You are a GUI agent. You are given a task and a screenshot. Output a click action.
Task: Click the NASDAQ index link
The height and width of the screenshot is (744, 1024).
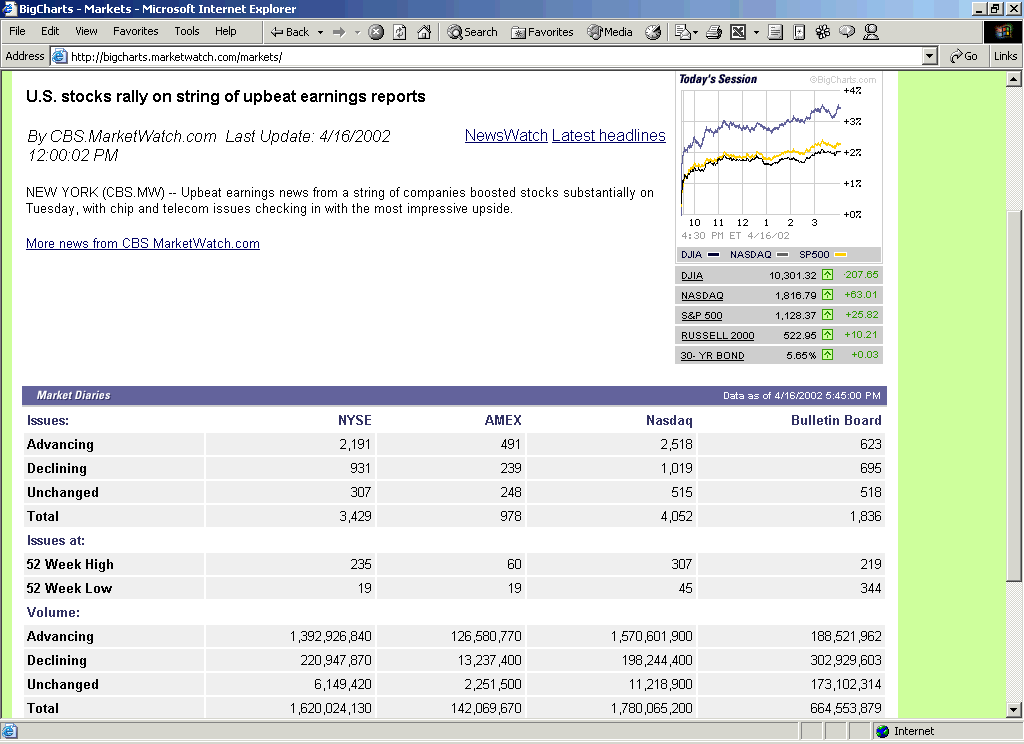[702, 295]
